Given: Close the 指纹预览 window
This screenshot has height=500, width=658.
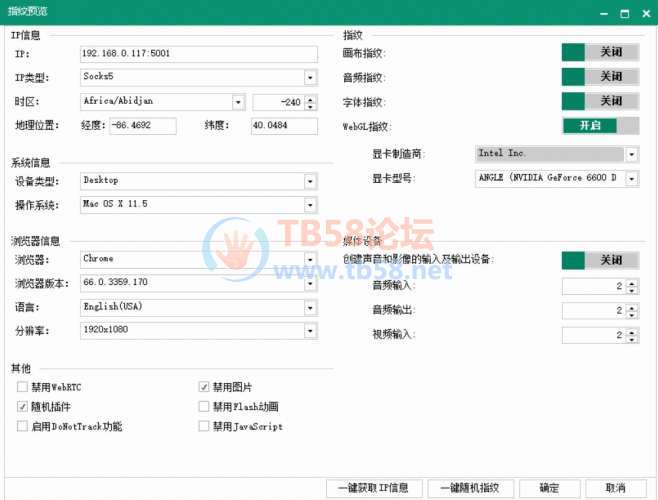Looking at the screenshot, I should click(x=646, y=14).
